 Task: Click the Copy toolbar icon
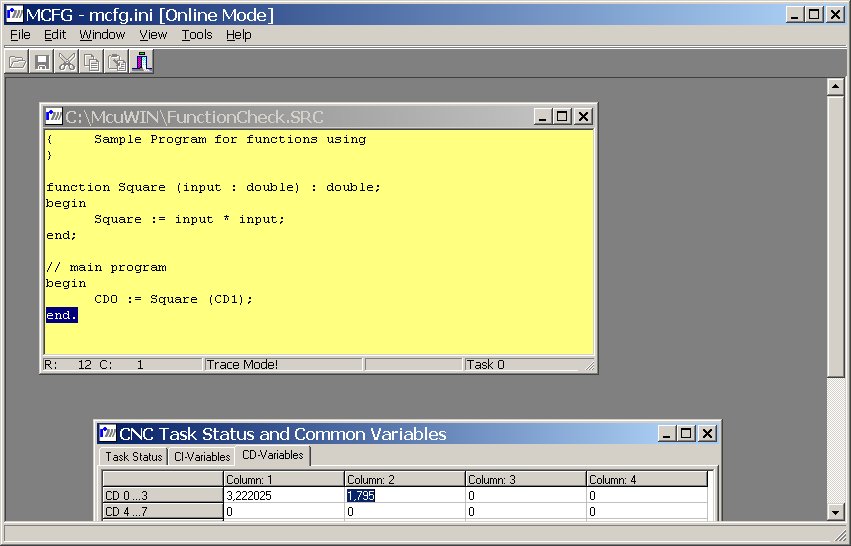pyautogui.click(x=92, y=61)
